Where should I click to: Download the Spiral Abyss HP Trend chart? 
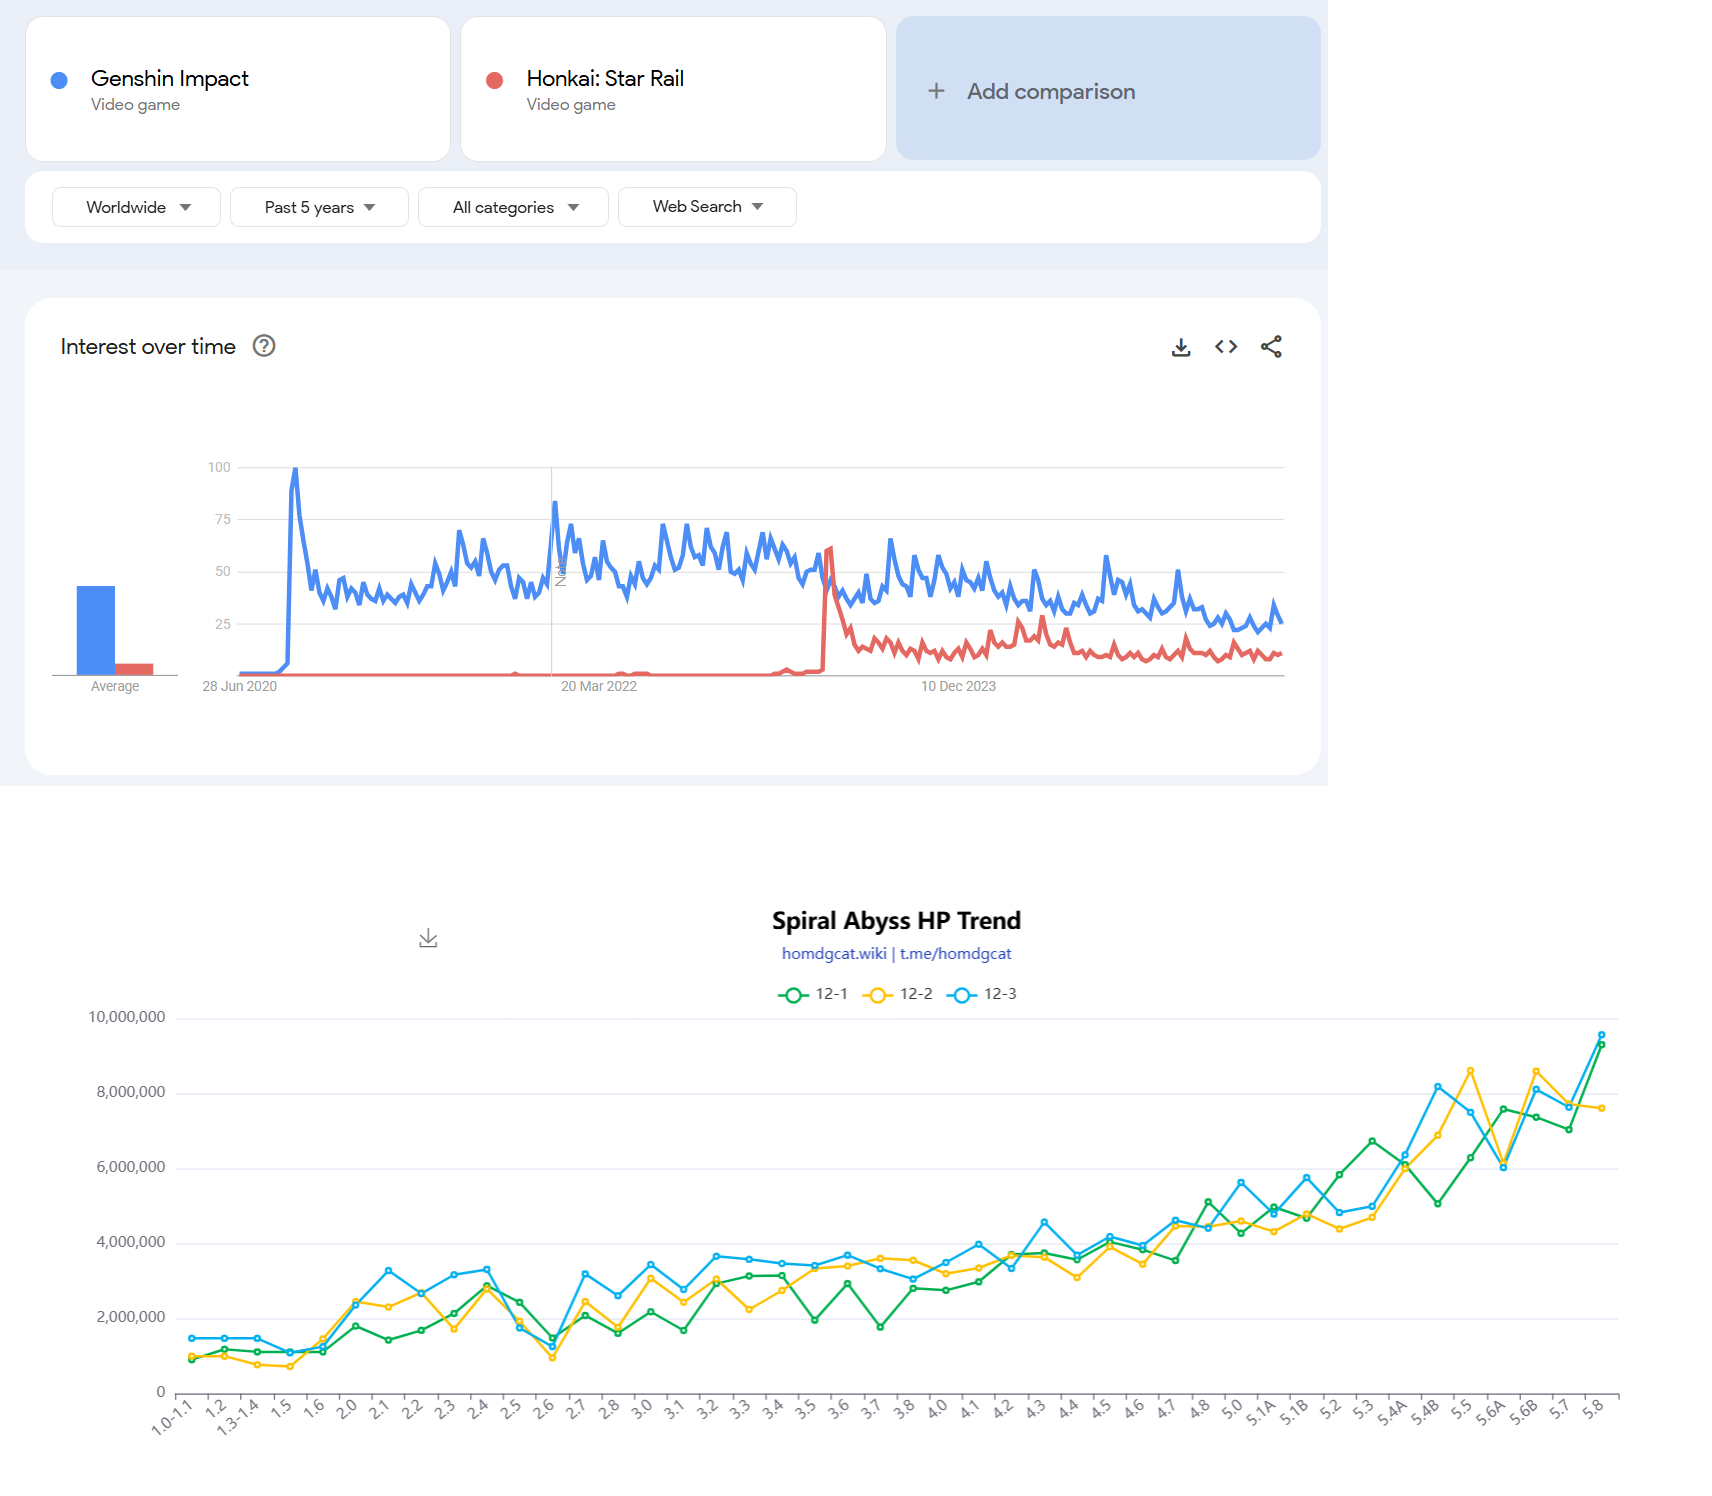point(428,938)
